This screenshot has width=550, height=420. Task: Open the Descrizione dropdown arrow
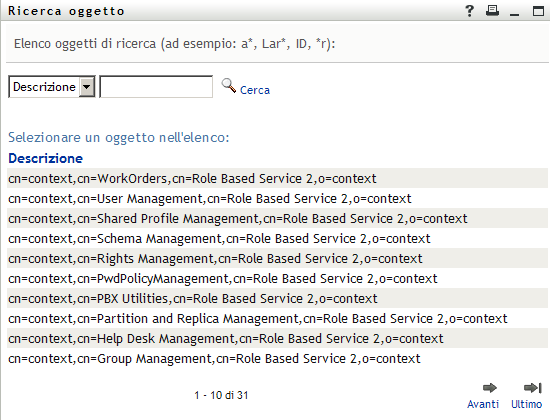87,87
